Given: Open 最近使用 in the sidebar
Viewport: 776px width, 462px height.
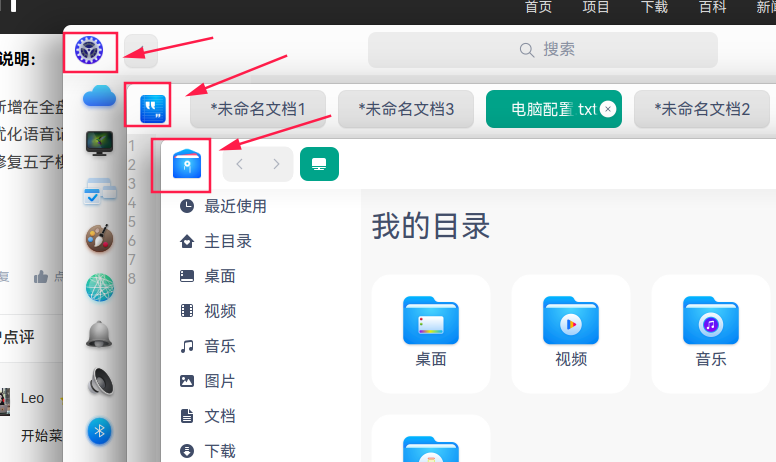Looking at the screenshot, I should click(x=223, y=206).
